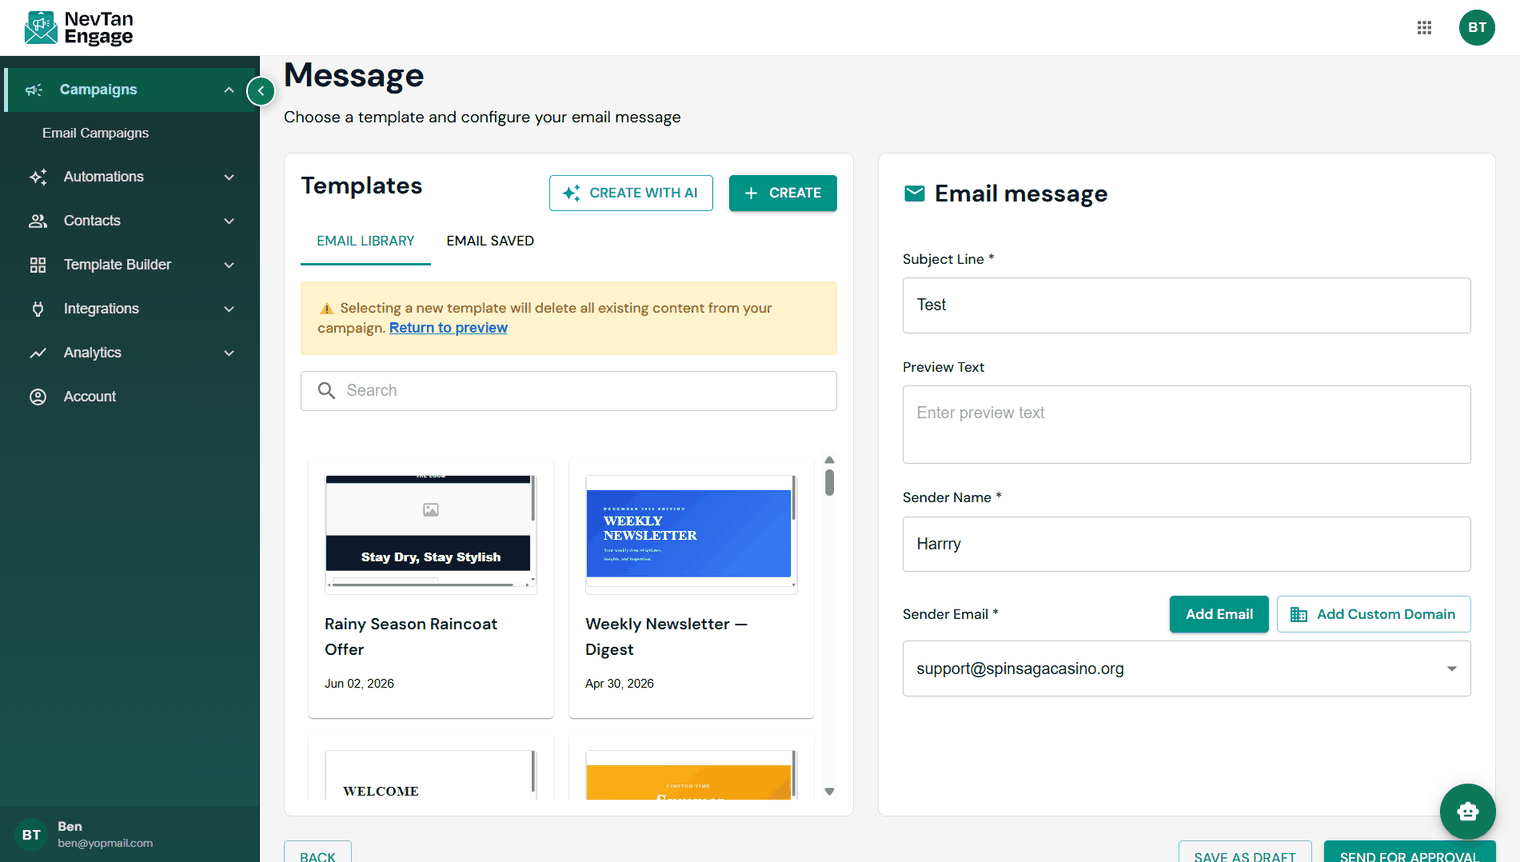Screen dimensions: 1520x862
Task: Click the Back button
Action: pyautogui.click(x=318, y=852)
